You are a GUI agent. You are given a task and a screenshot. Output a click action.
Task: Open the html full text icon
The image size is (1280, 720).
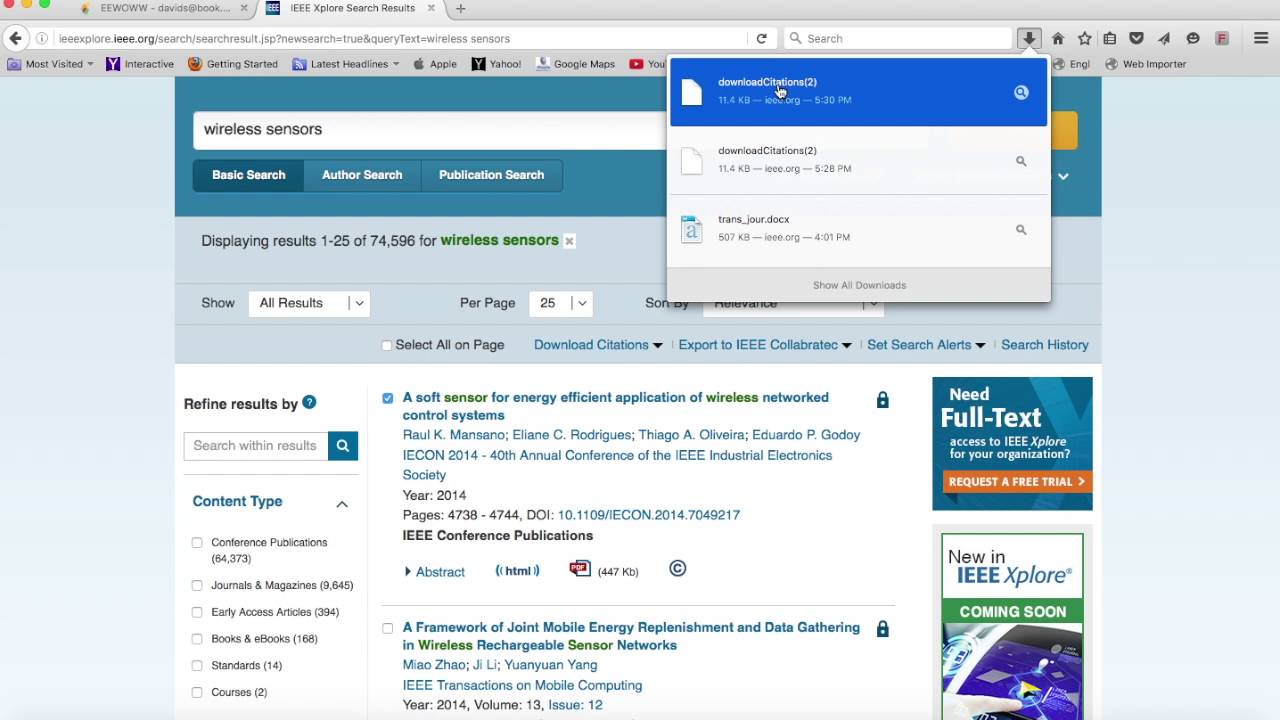tap(517, 570)
